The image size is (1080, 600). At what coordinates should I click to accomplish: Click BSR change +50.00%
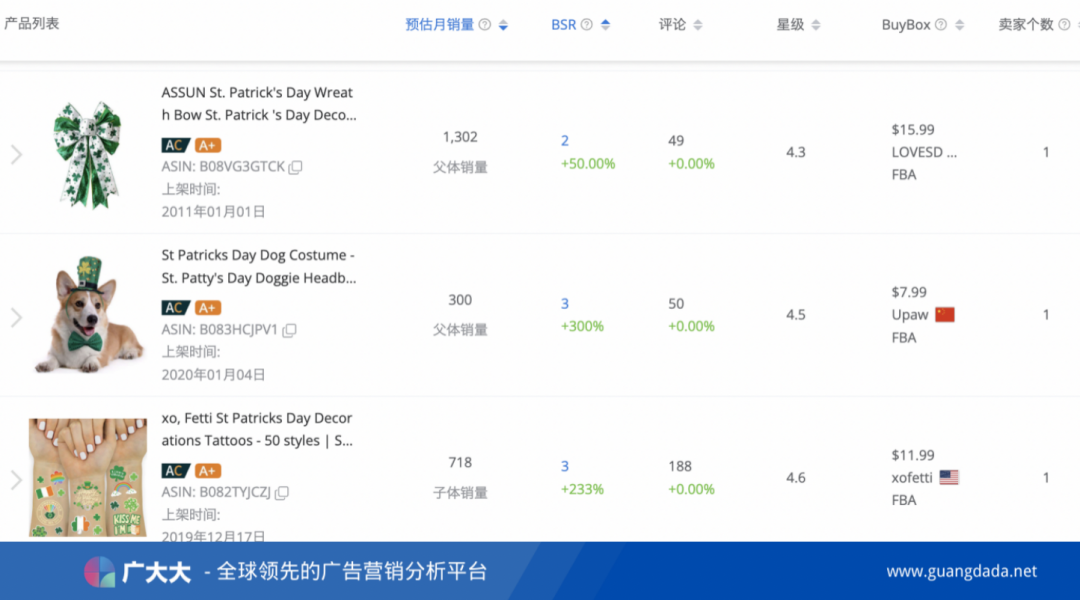(588, 164)
